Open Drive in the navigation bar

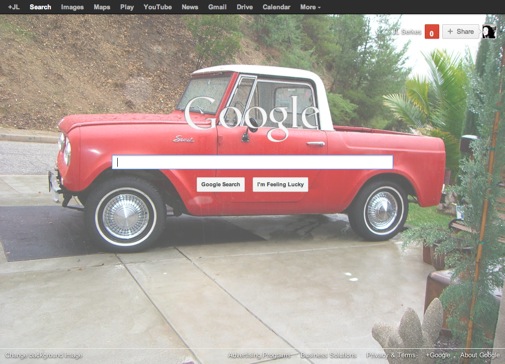coord(245,7)
